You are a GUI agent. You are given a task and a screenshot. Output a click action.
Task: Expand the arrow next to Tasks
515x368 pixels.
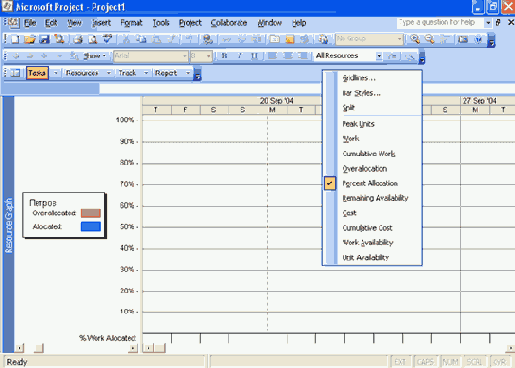pos(56,73)
